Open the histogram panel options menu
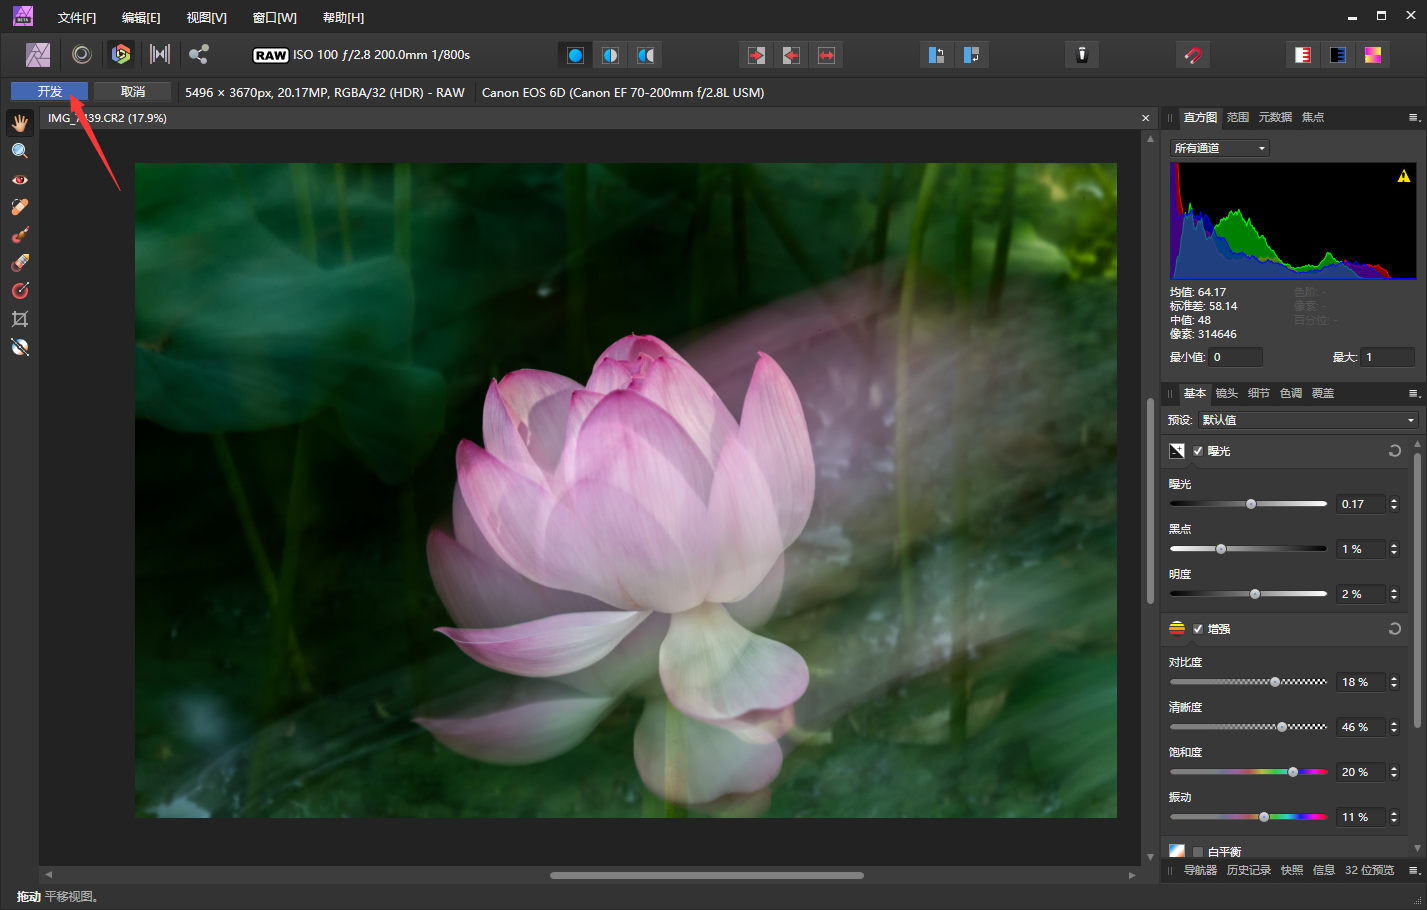This screenshot has height=910, width=1427. pyautogui.click(x=1414, y=118)
